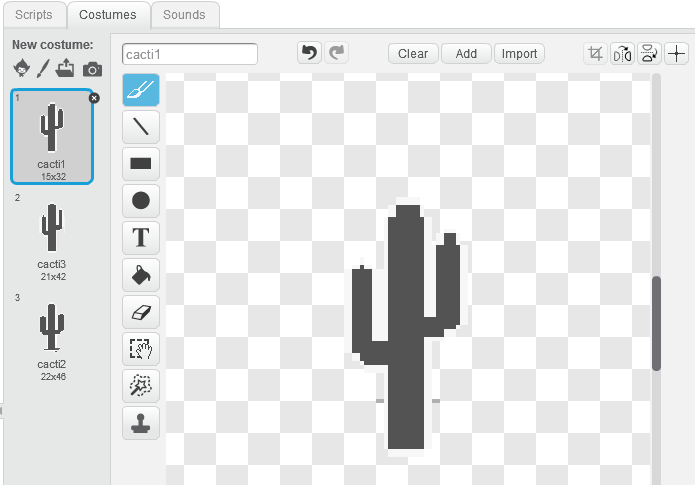Select the Ellipse tool
Image resolution: width=695 pixels, height=485 pixels.
point(141,200)
